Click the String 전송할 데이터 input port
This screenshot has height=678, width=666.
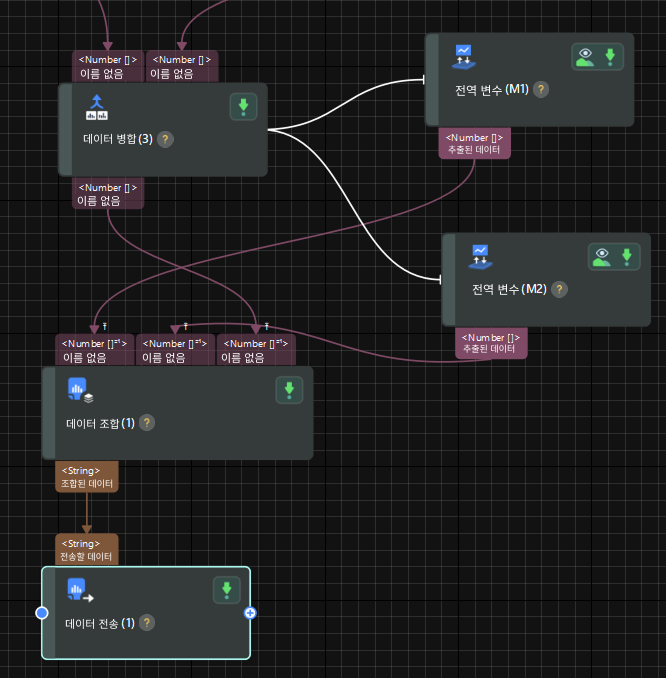pyautogui.click(x=86, y=549)
